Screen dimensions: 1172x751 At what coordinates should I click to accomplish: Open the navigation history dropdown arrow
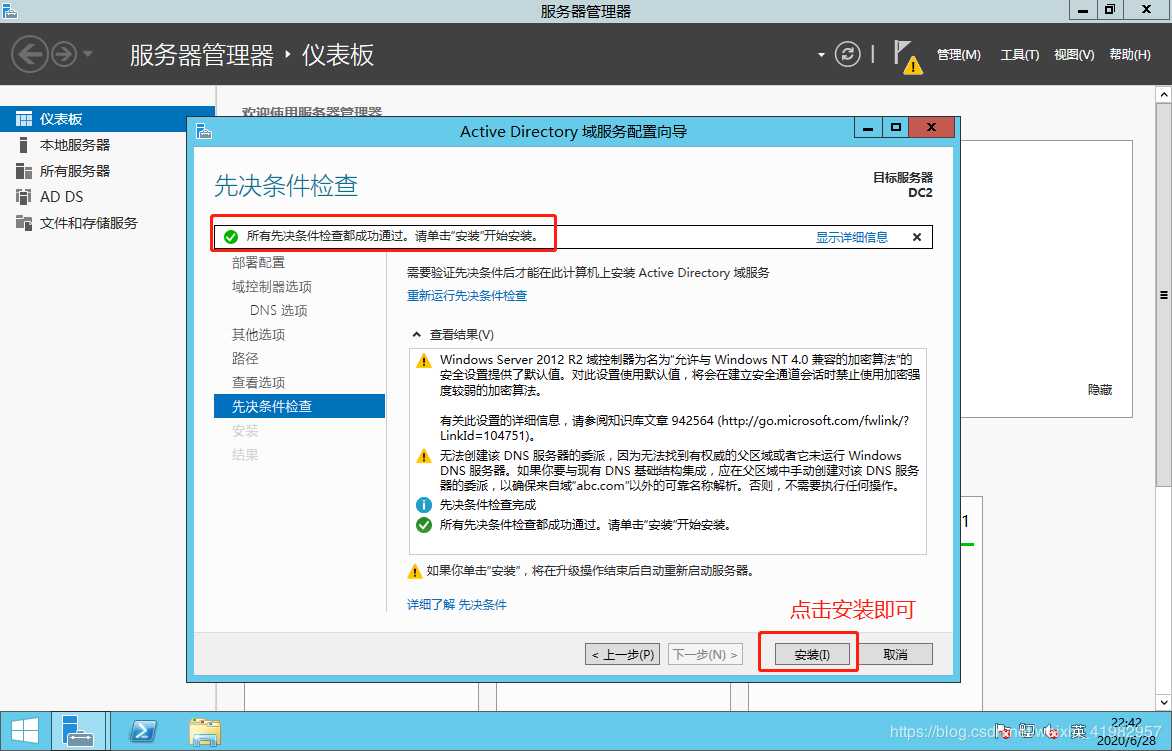tap(87, 54)
